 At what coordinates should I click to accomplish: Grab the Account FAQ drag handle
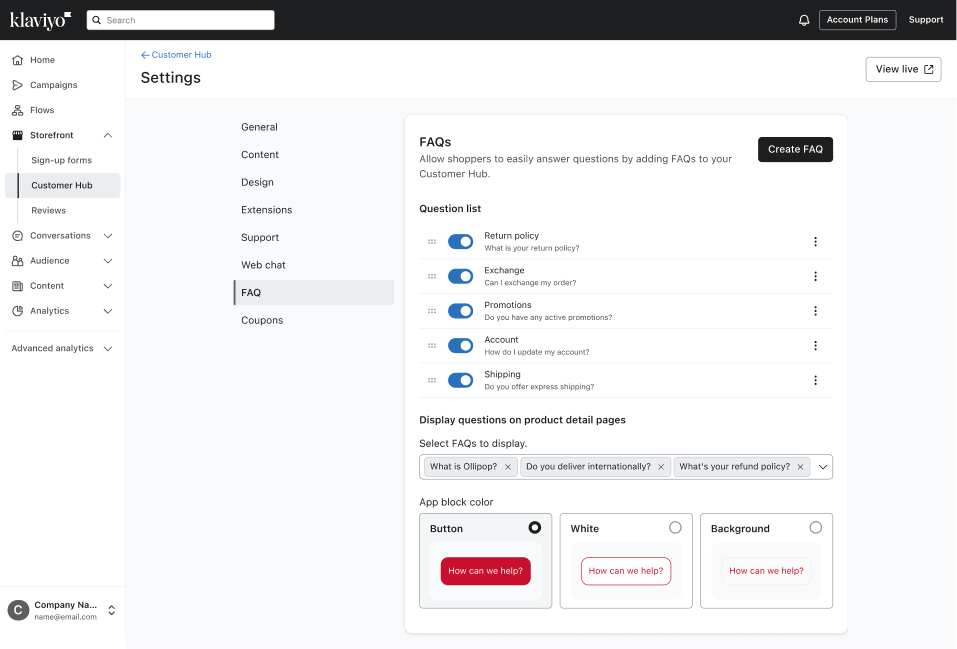(432, 346)
